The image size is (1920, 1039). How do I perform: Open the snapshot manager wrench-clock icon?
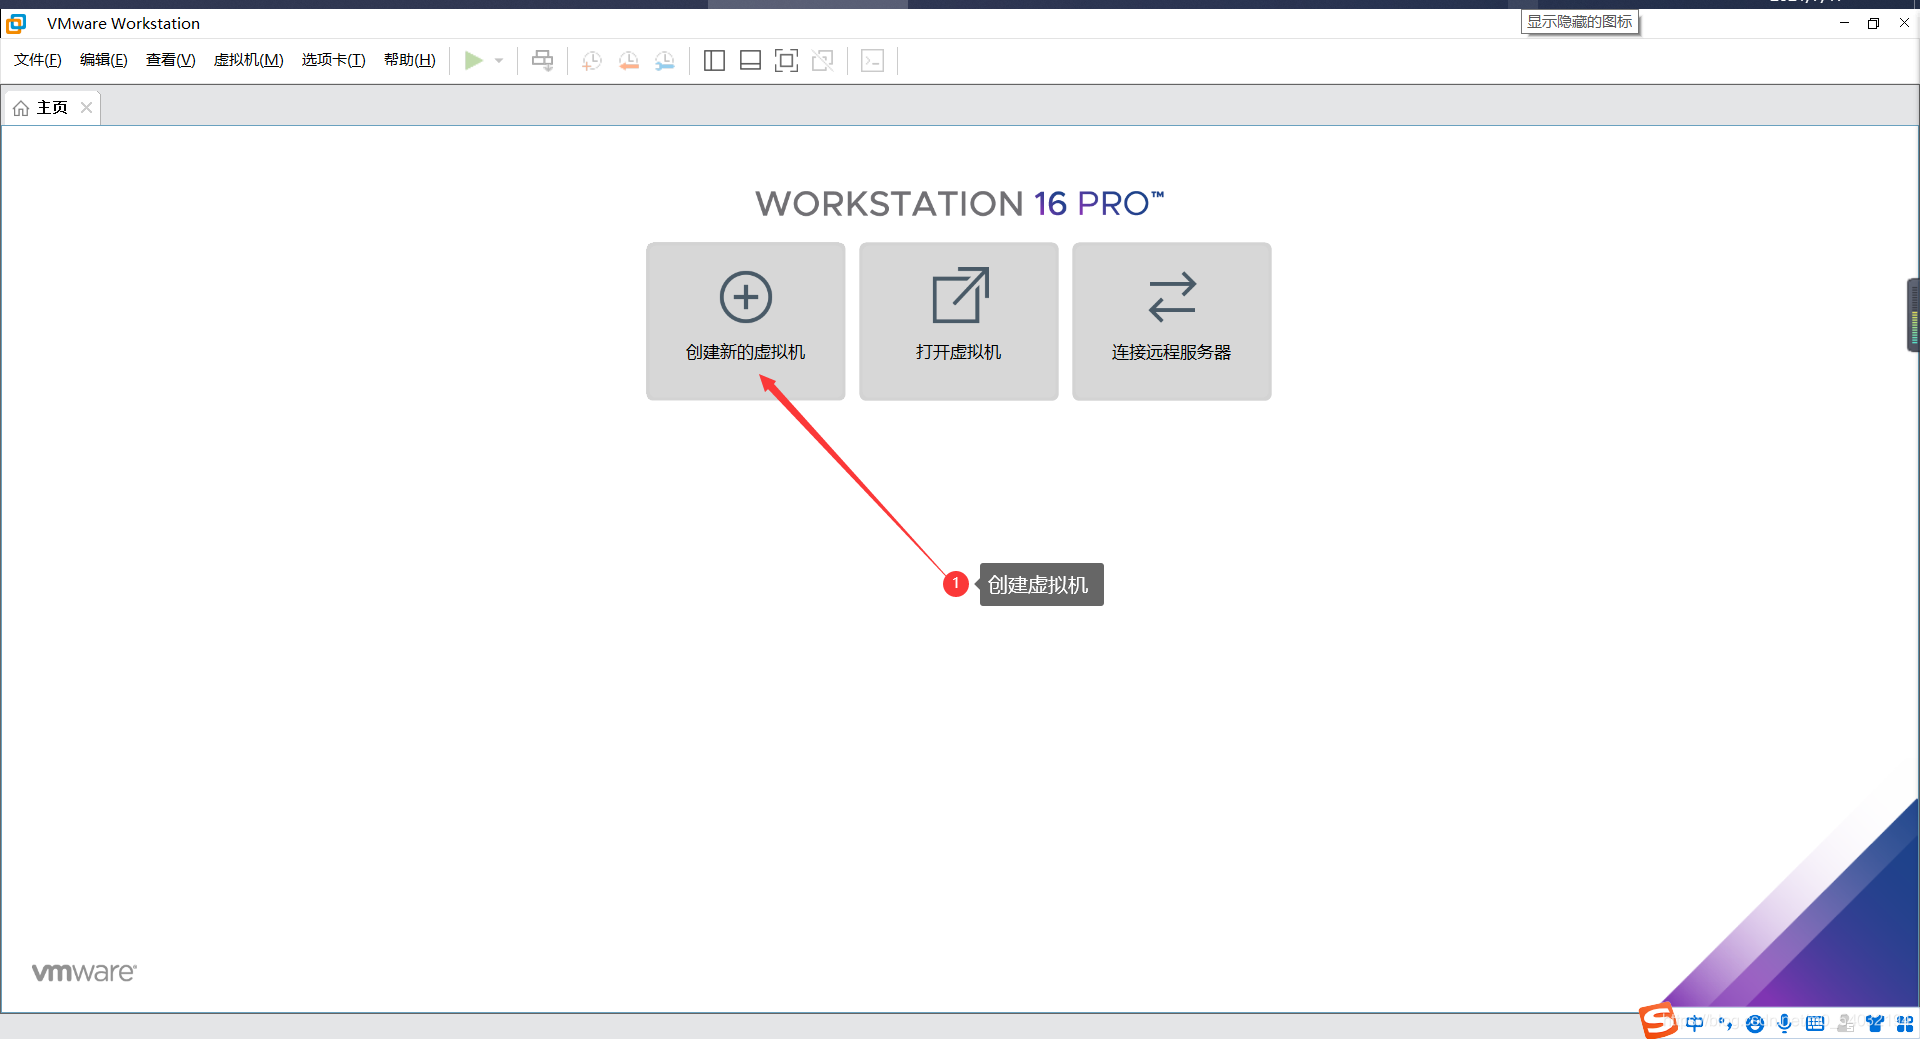665,61
